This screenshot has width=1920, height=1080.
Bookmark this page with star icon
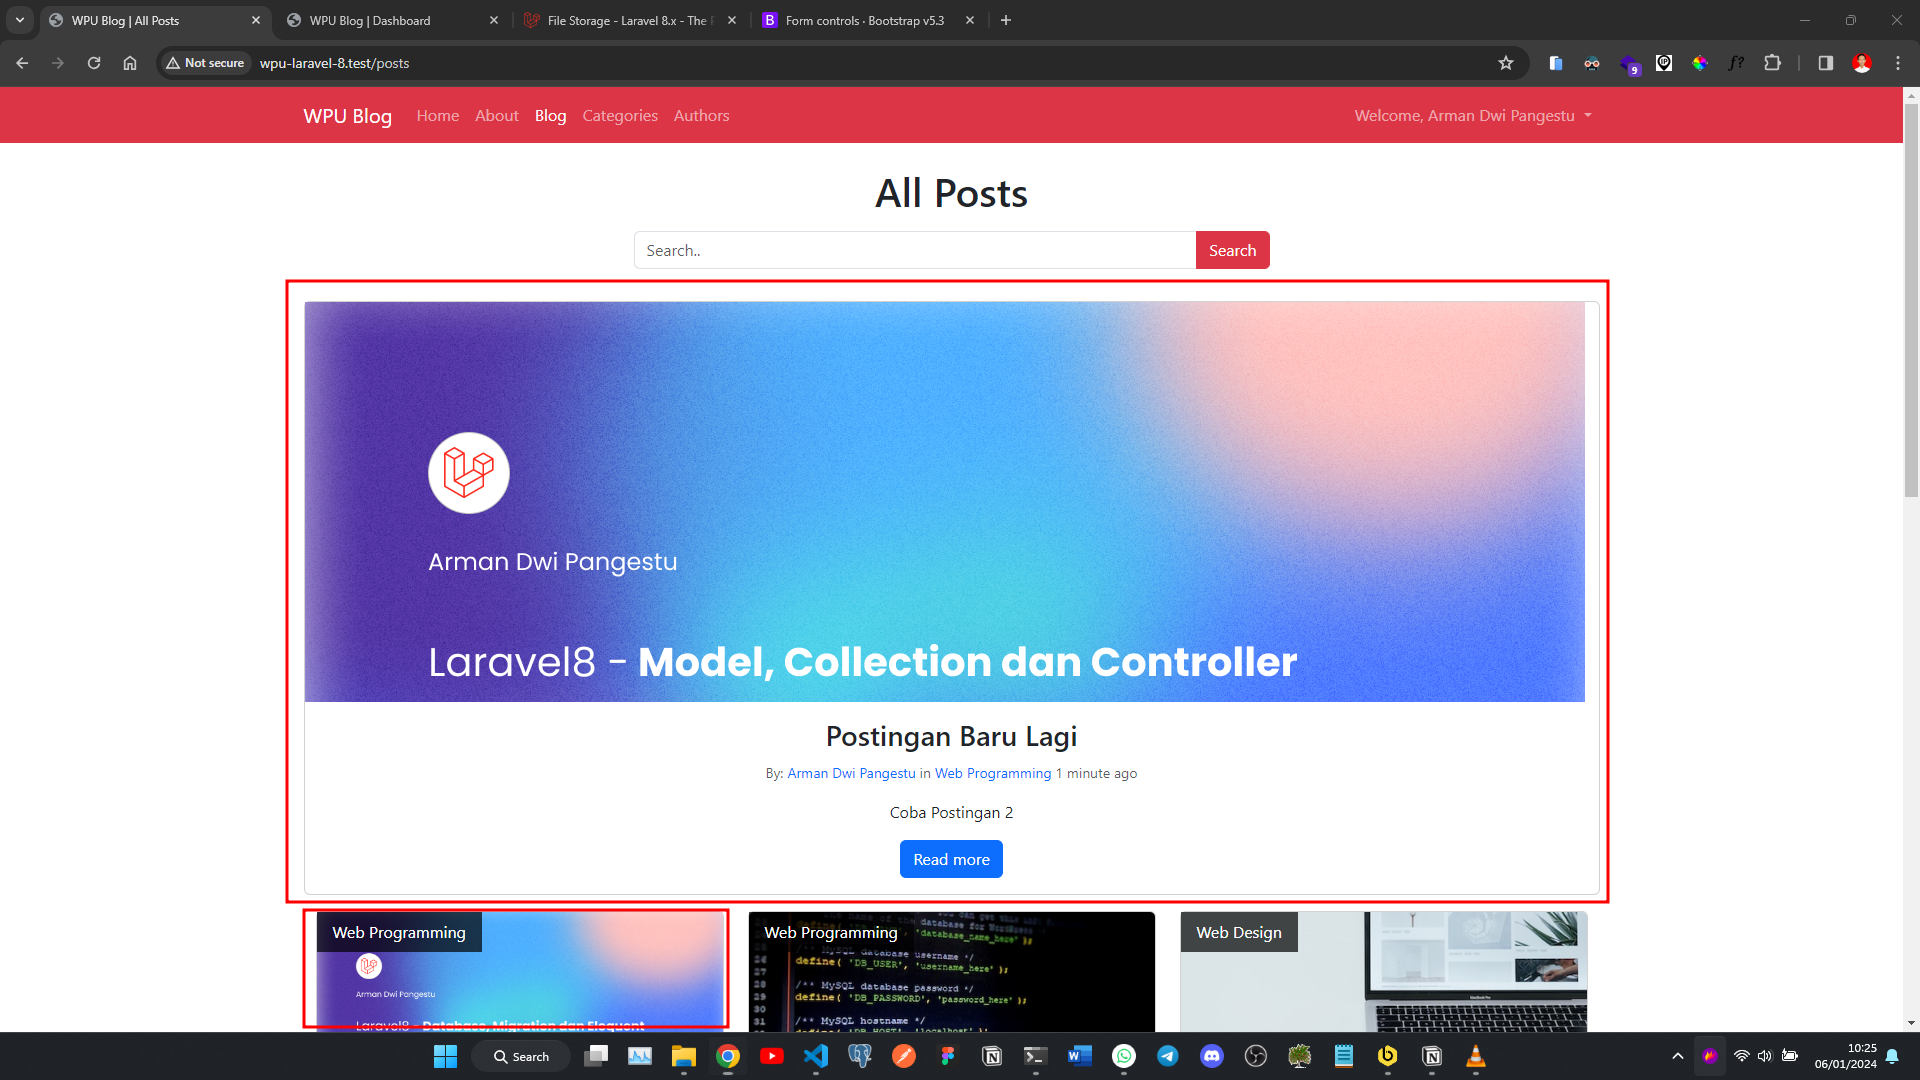[x=1506, y=63]
